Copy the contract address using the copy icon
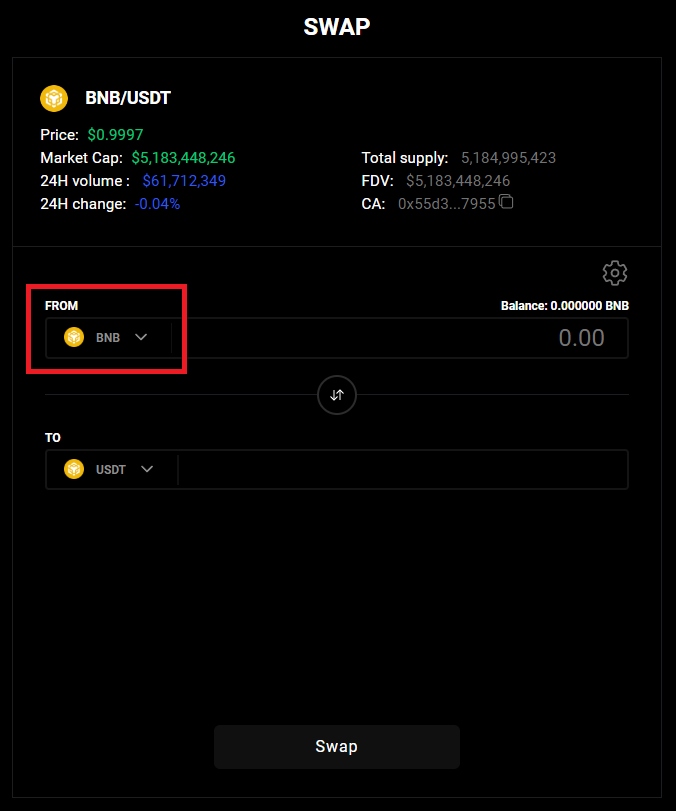The width and height of the screenshot is (676, 811). [x=506, y=203]
